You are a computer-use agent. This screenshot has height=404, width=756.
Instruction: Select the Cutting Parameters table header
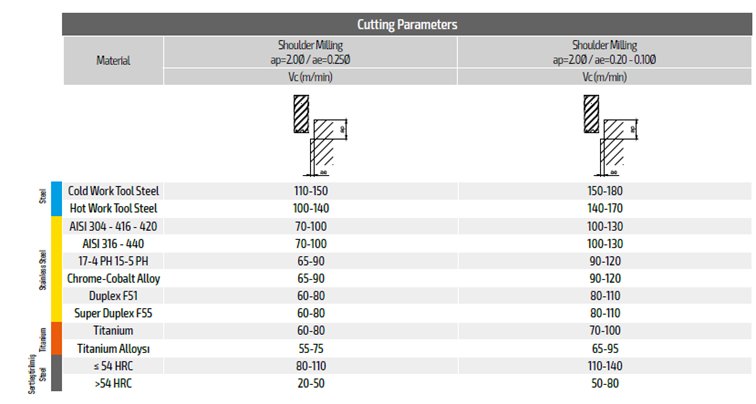tap(408, 24)
